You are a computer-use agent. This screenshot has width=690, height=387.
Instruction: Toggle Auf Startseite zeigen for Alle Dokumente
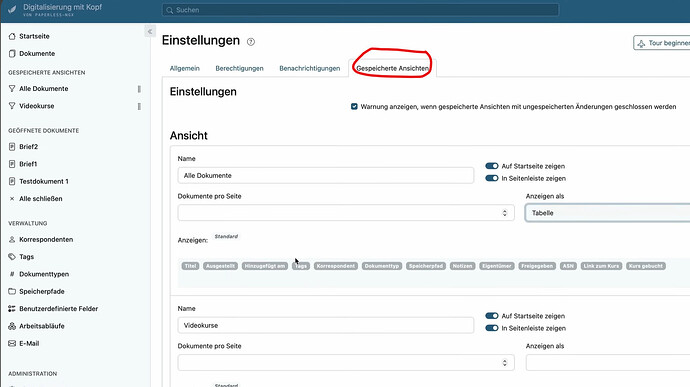point(492,166)
